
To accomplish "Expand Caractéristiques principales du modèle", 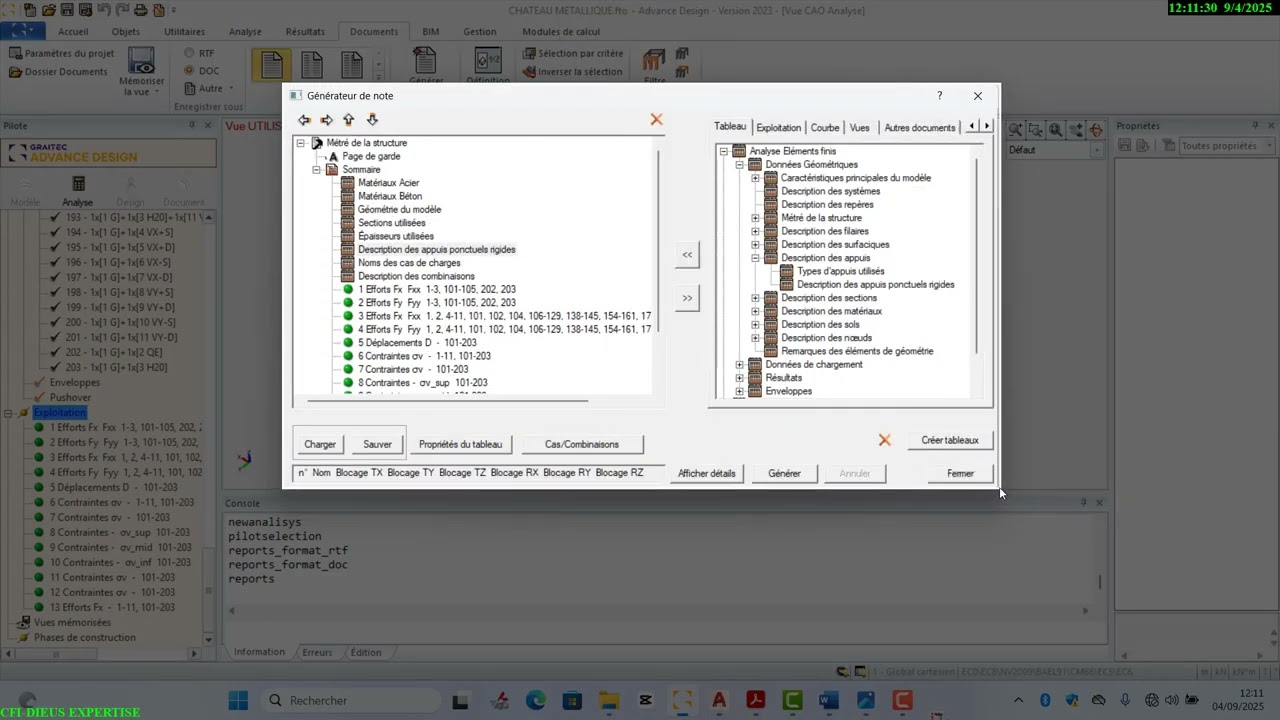I will [x=755, y=178].
